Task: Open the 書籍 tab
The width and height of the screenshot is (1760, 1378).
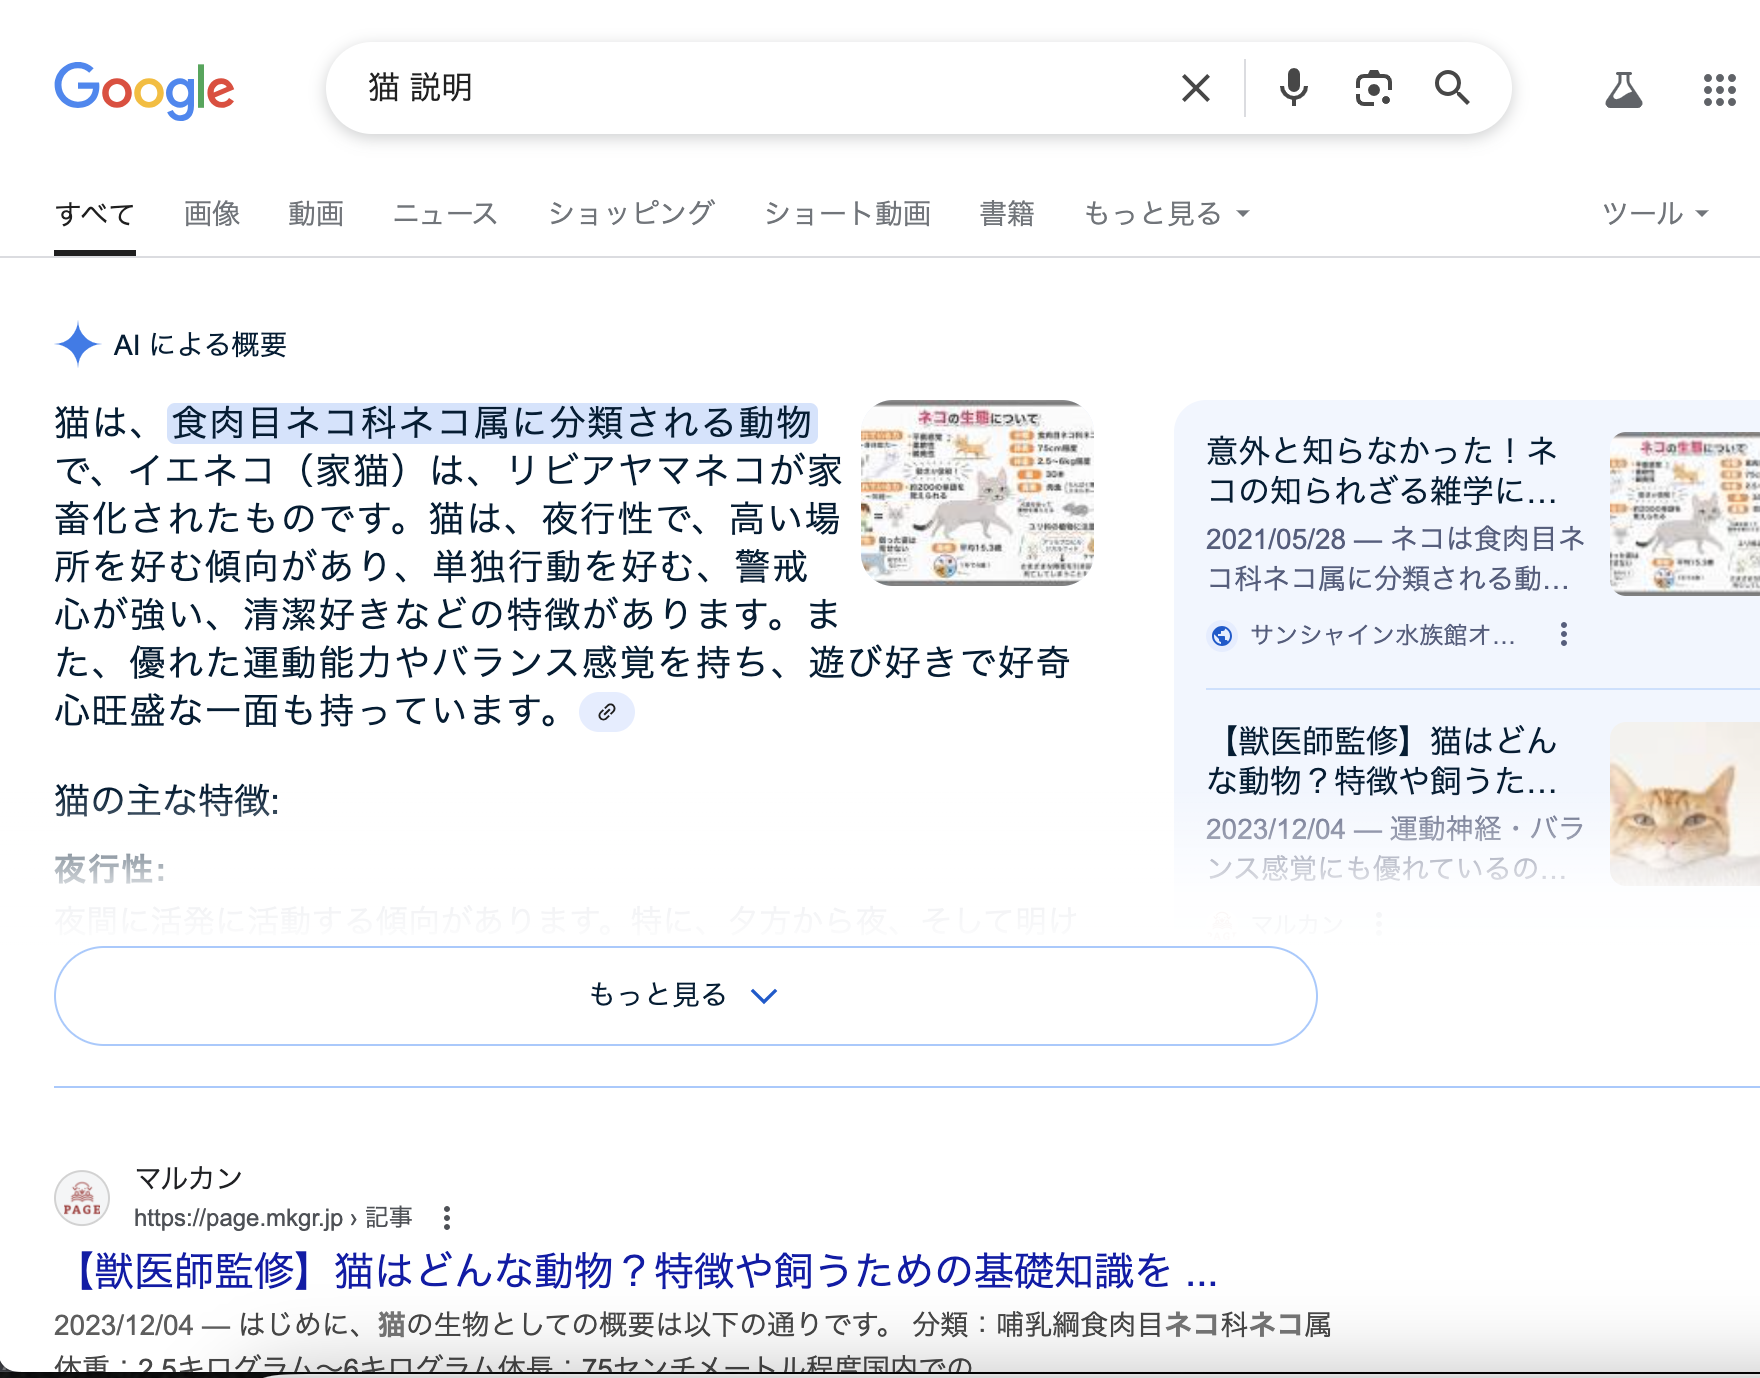Action: click(x=1007, y=213)
